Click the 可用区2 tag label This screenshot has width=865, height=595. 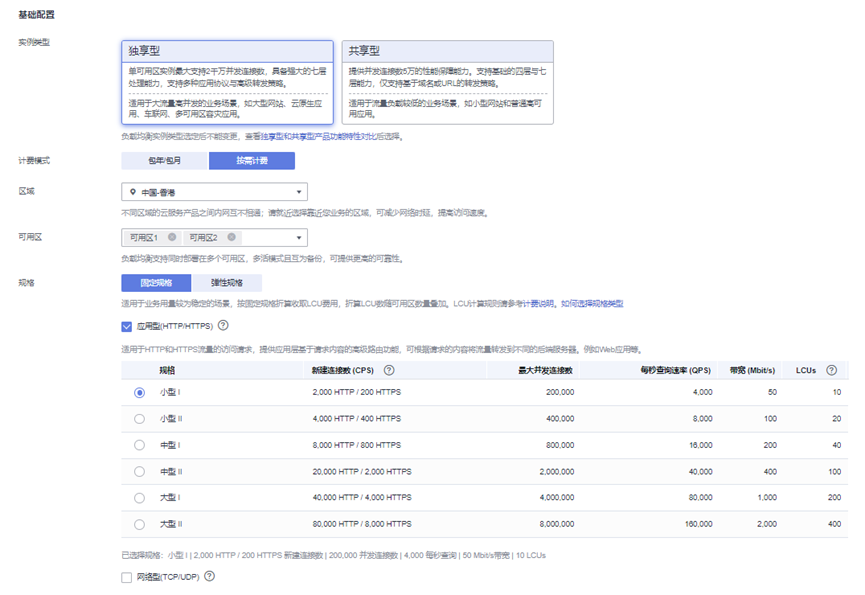click(203, 238)
